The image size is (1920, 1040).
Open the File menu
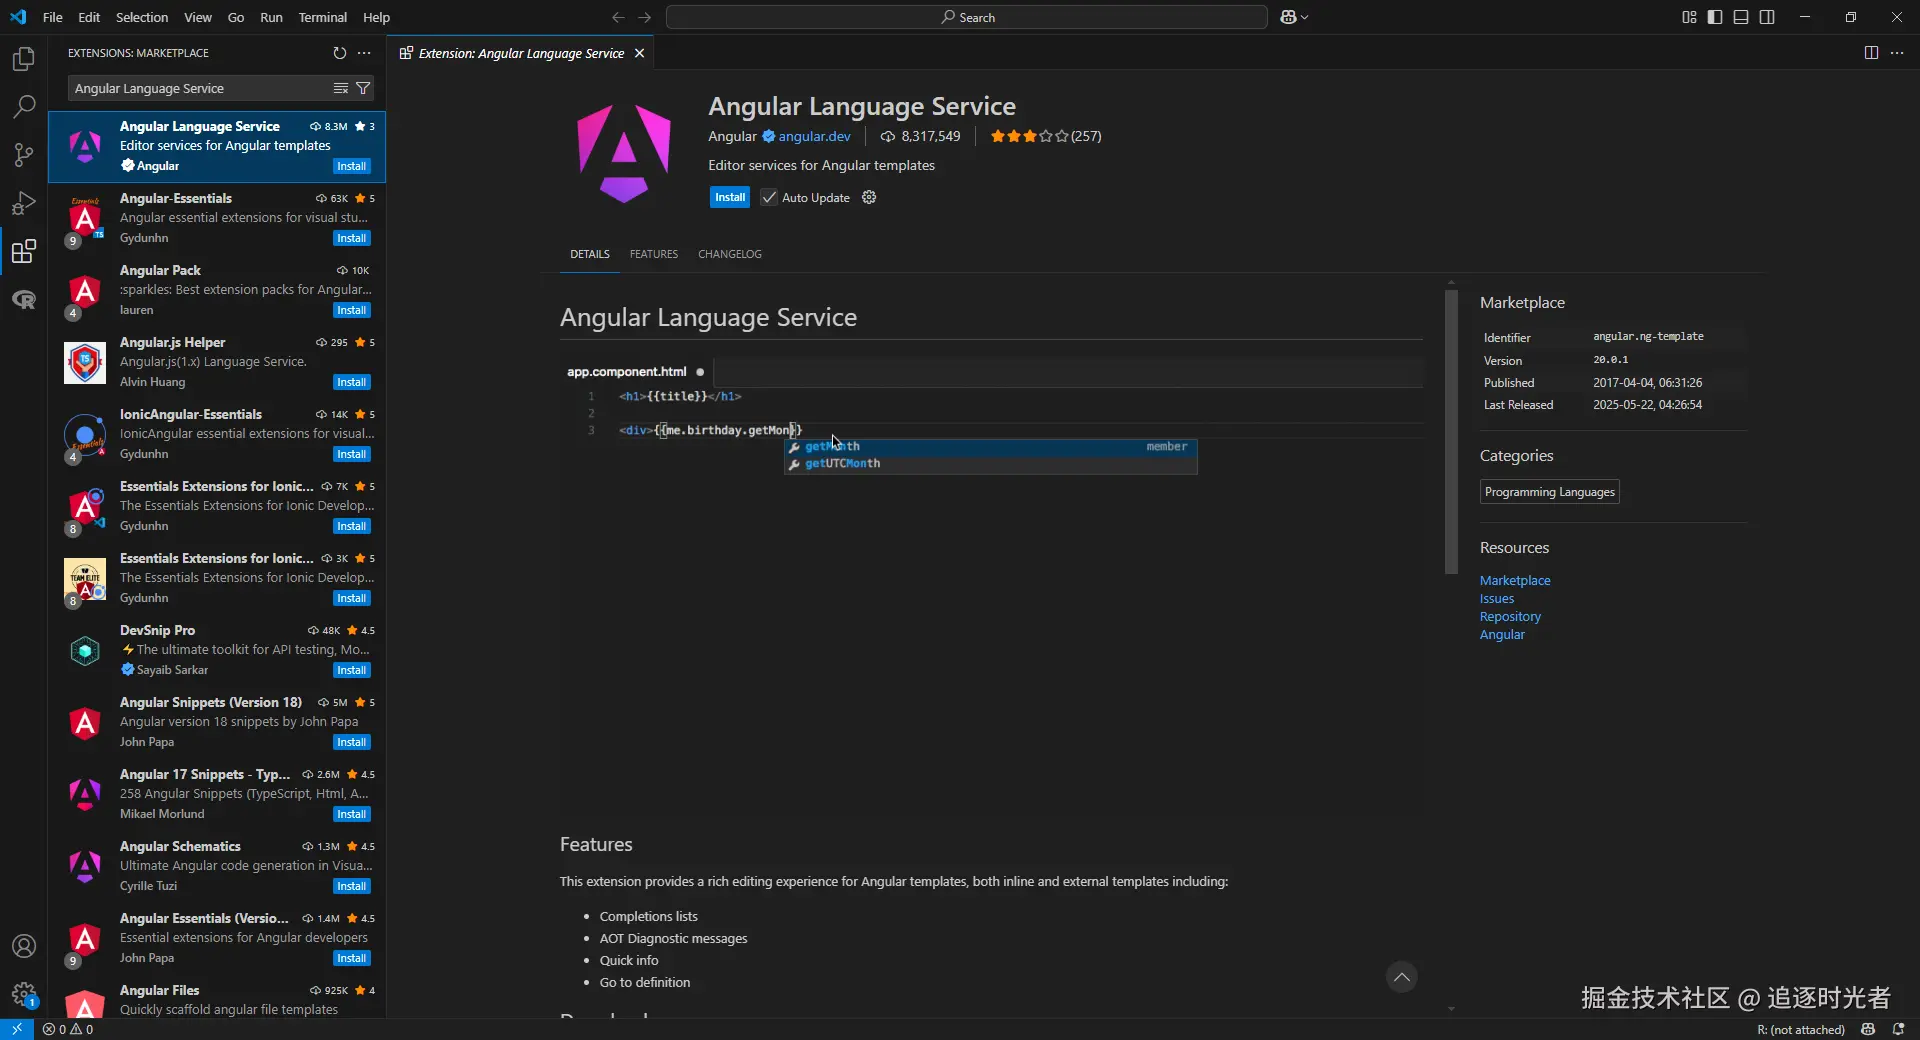click(x=53, y=17)
